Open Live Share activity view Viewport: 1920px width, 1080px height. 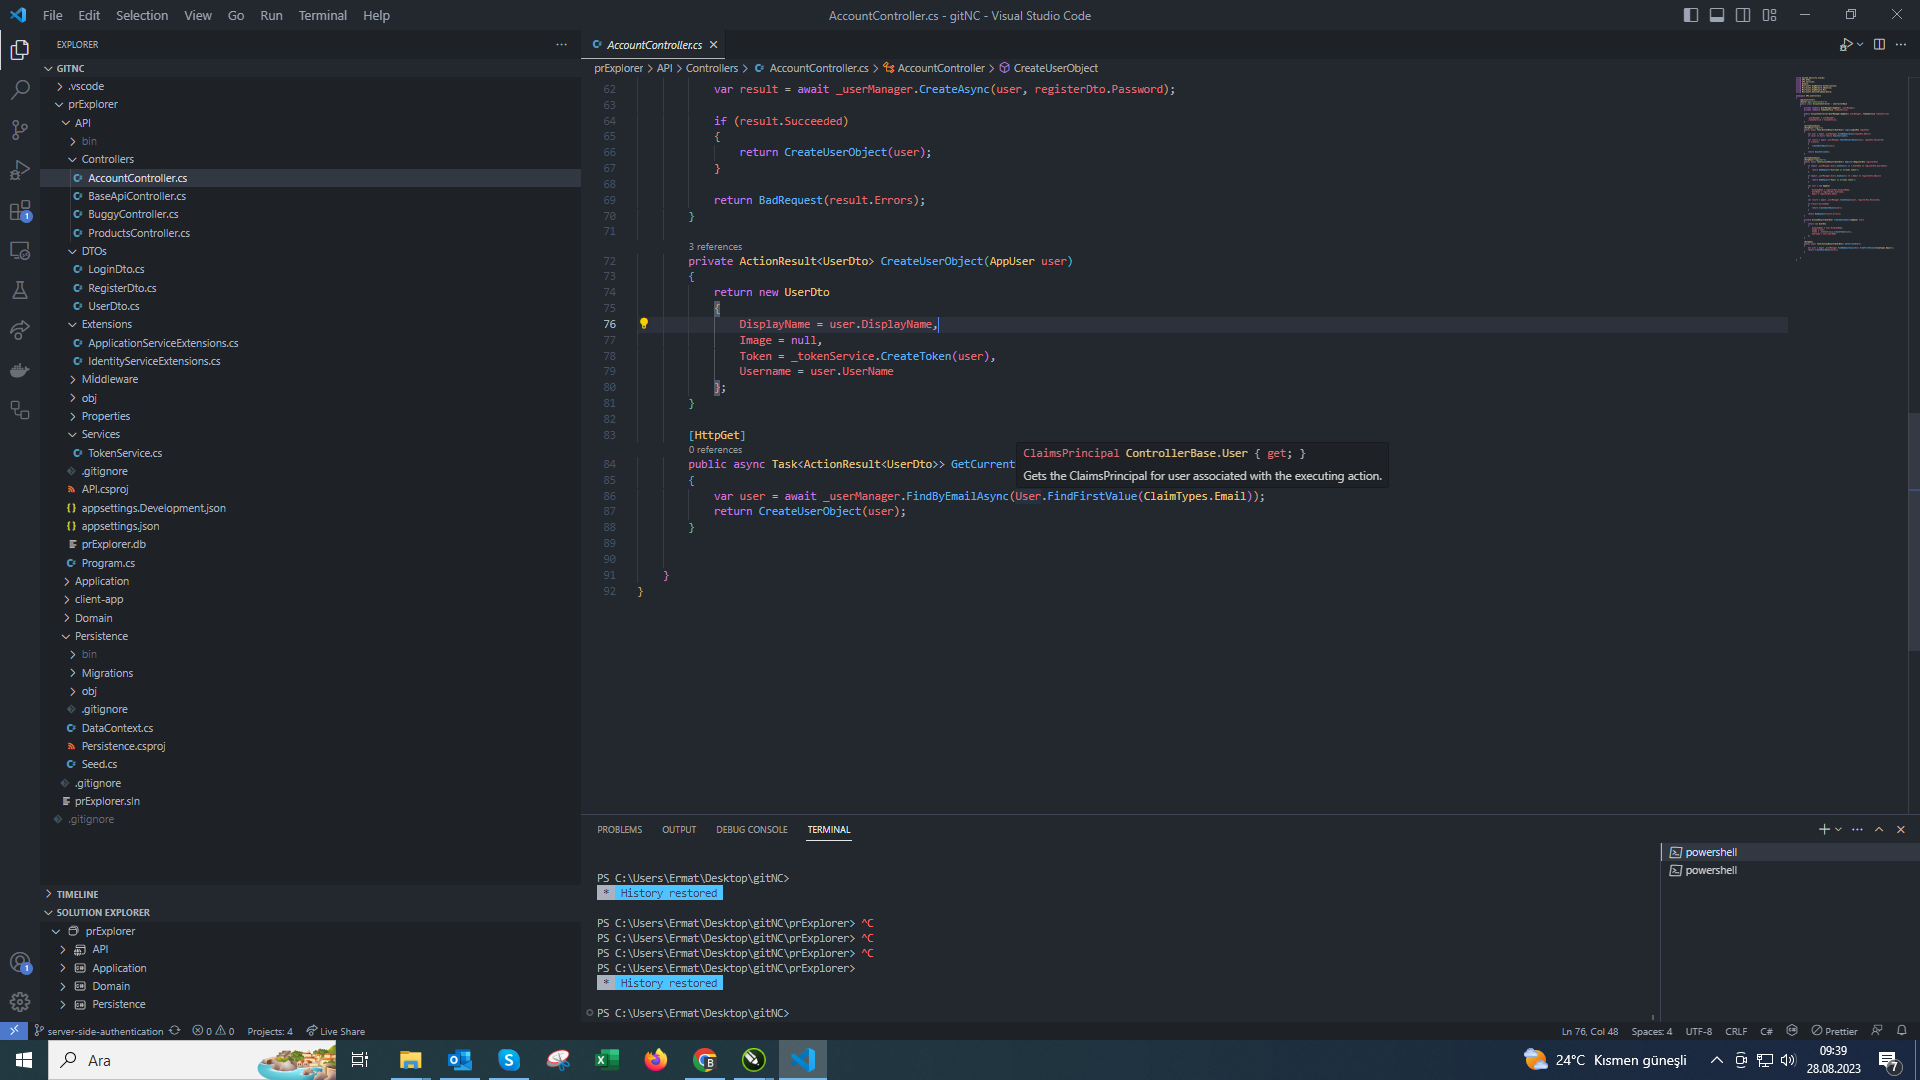pyautogui.click(x=20, y=330)
